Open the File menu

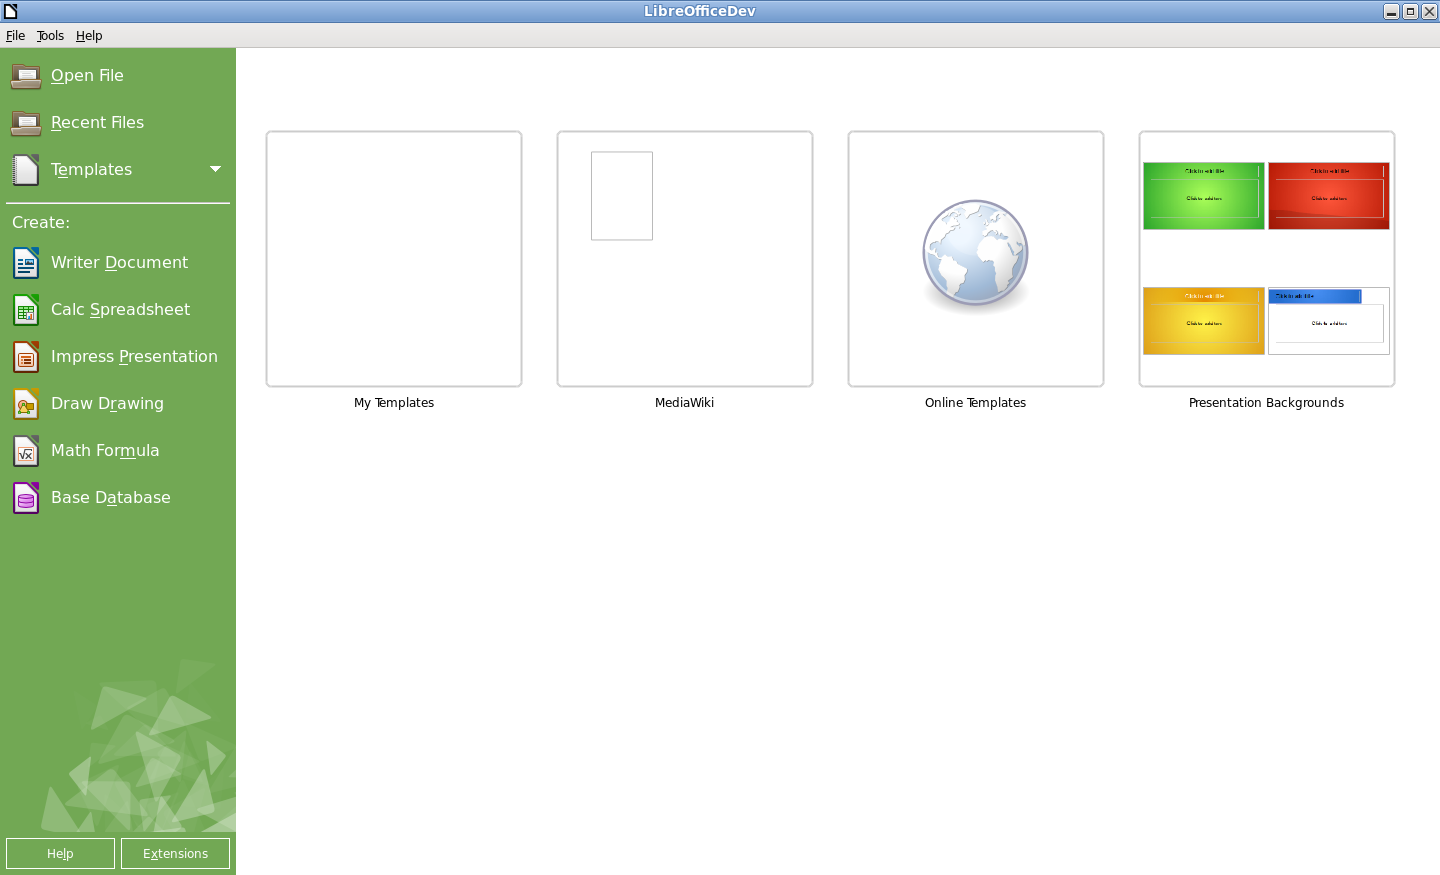pos(15,36)
